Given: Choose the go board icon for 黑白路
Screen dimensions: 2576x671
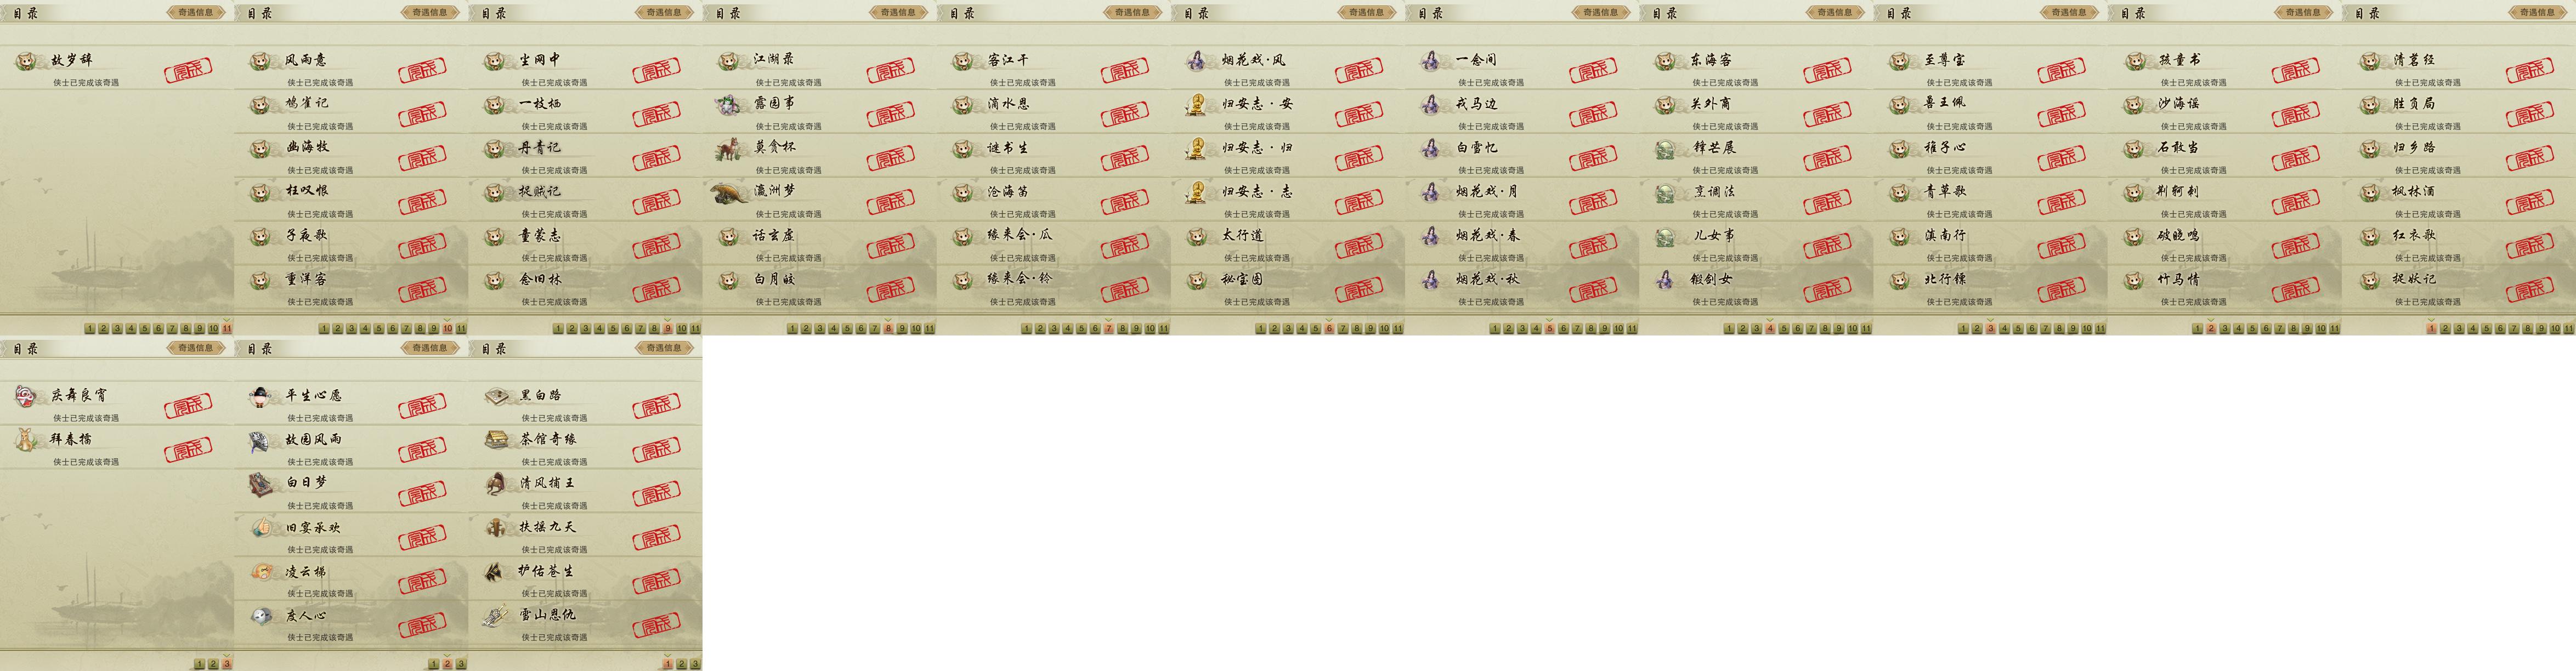Looking at the screenshot, I should click(x=495, y=396).
